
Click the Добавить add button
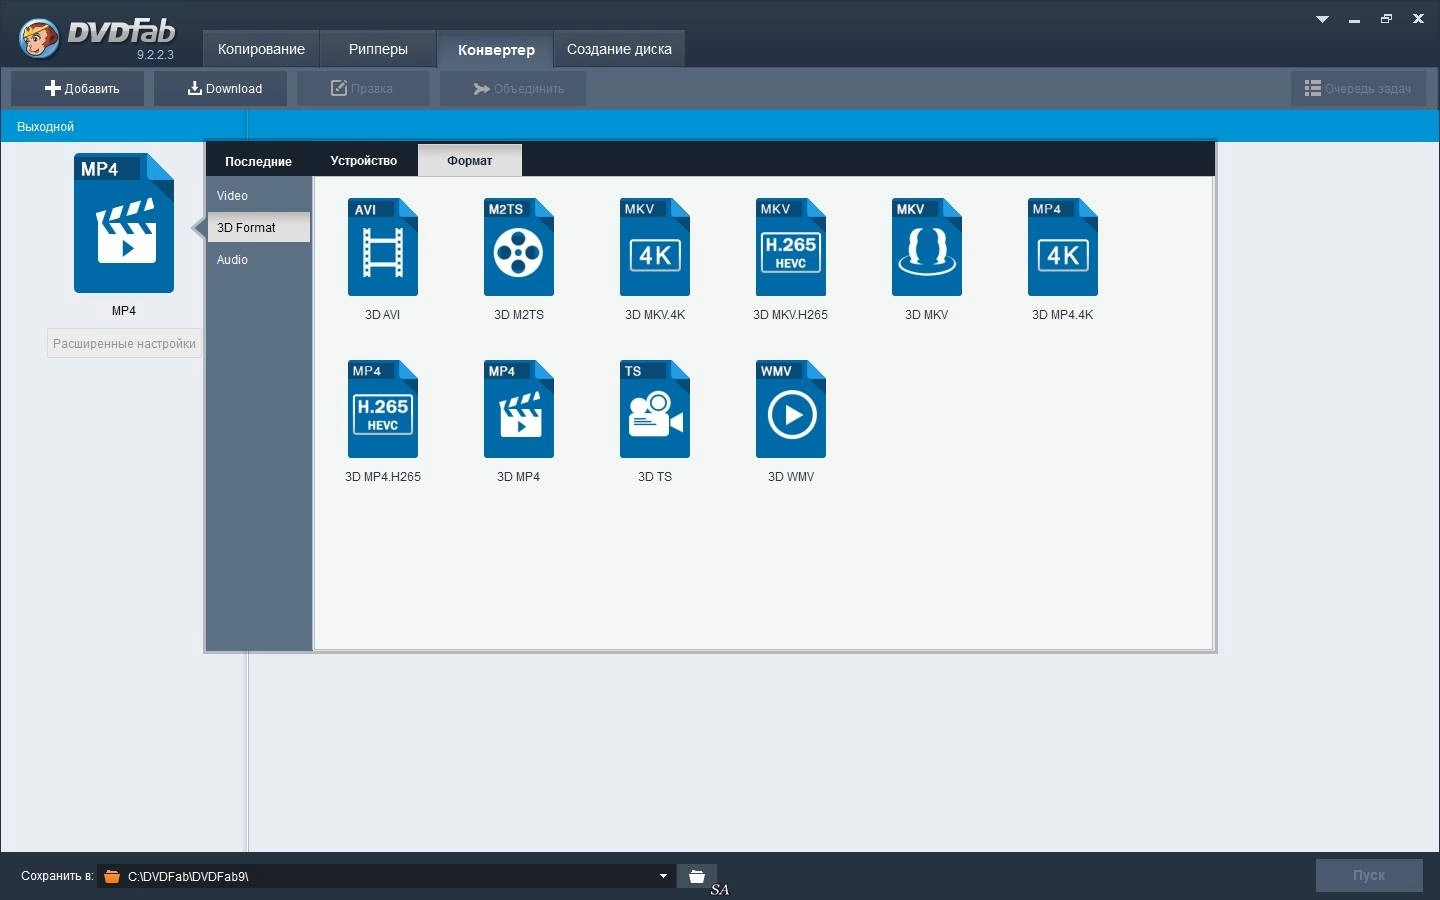pyautogui.click(x=78, y=88)
